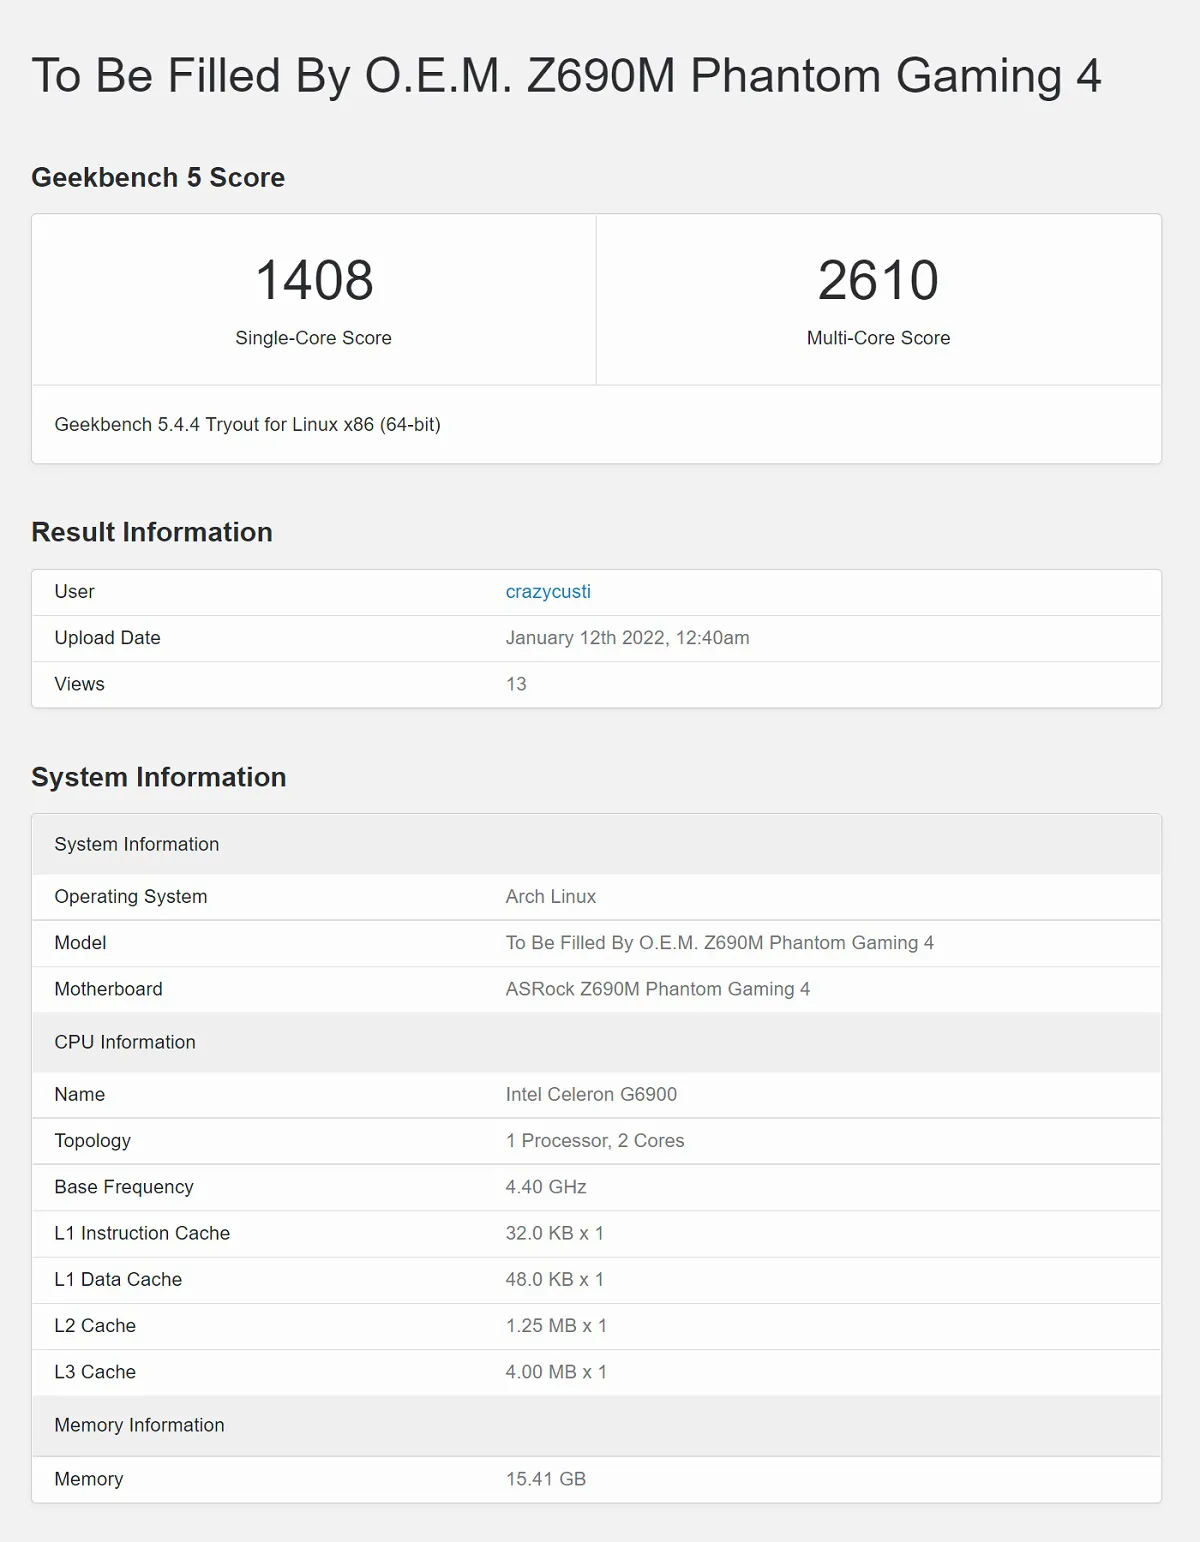Click the L2 Cache value 1.25 MB
Viewport: 1200px width, 1542px height.
[x=556, y=1326]
